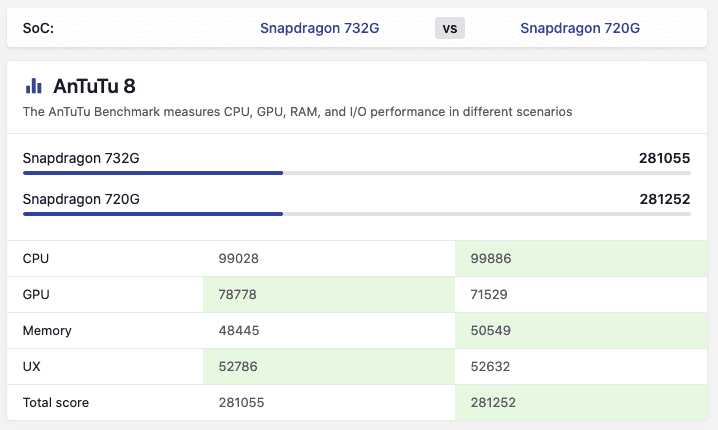Select the Memory row label
The width and height of the screenshot is (718, 430).
click(x=47, y=331)
